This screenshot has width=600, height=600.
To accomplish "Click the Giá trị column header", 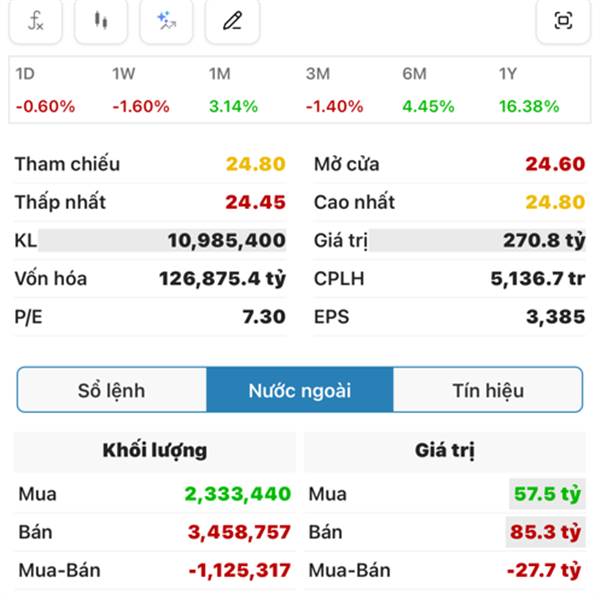I will pos(444,451).
